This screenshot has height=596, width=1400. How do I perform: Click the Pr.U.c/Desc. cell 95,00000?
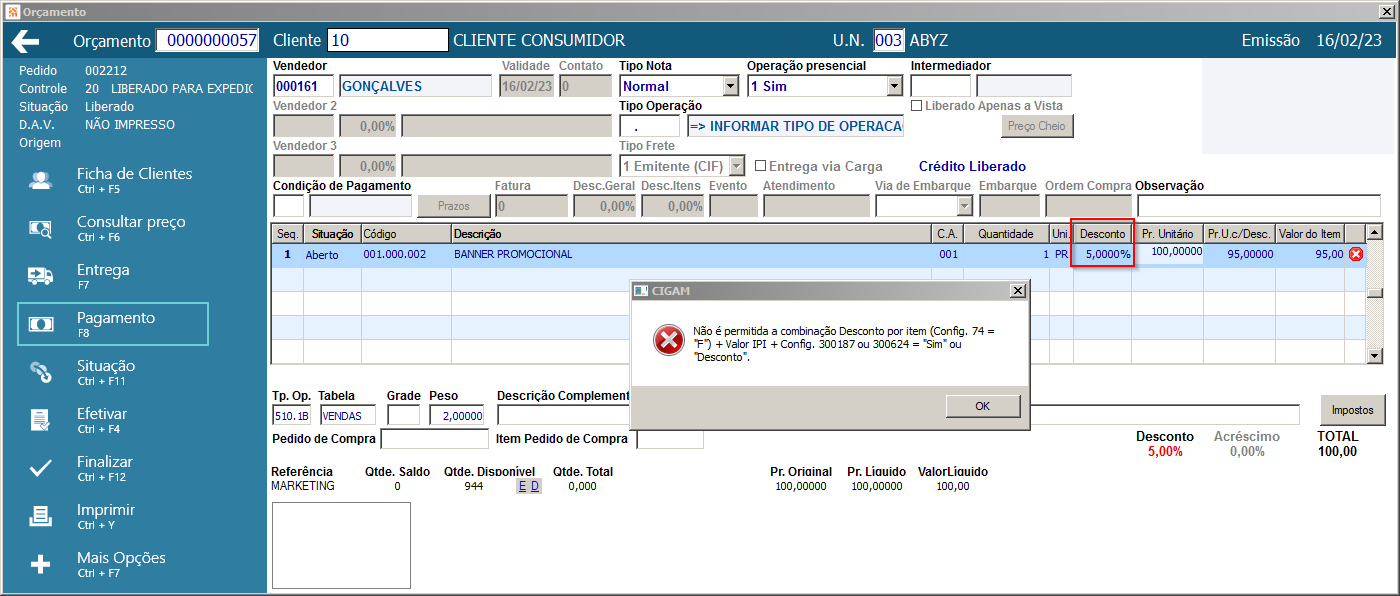1239,254
